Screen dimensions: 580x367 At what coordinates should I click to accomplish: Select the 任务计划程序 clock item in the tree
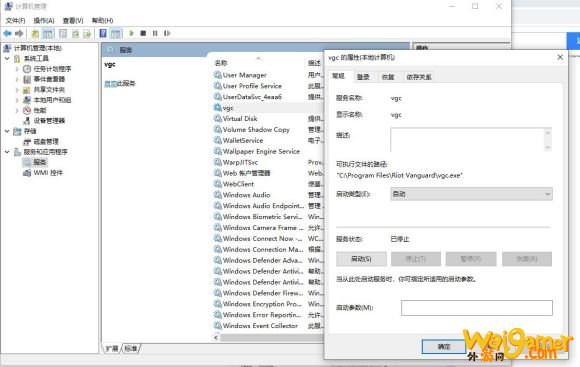point(48,69)
